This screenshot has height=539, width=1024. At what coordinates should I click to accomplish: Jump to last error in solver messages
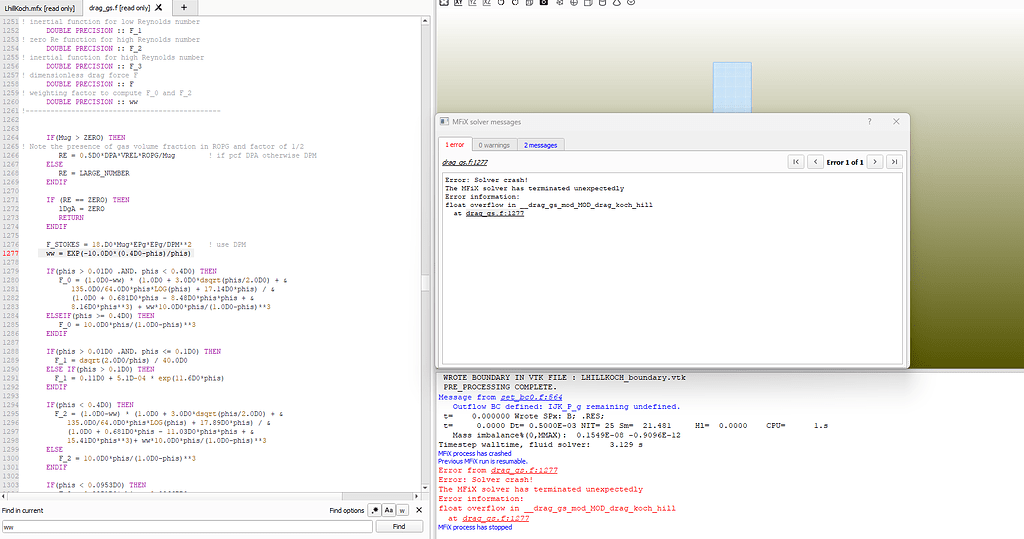pyautogui.click(x=893, y=161)
